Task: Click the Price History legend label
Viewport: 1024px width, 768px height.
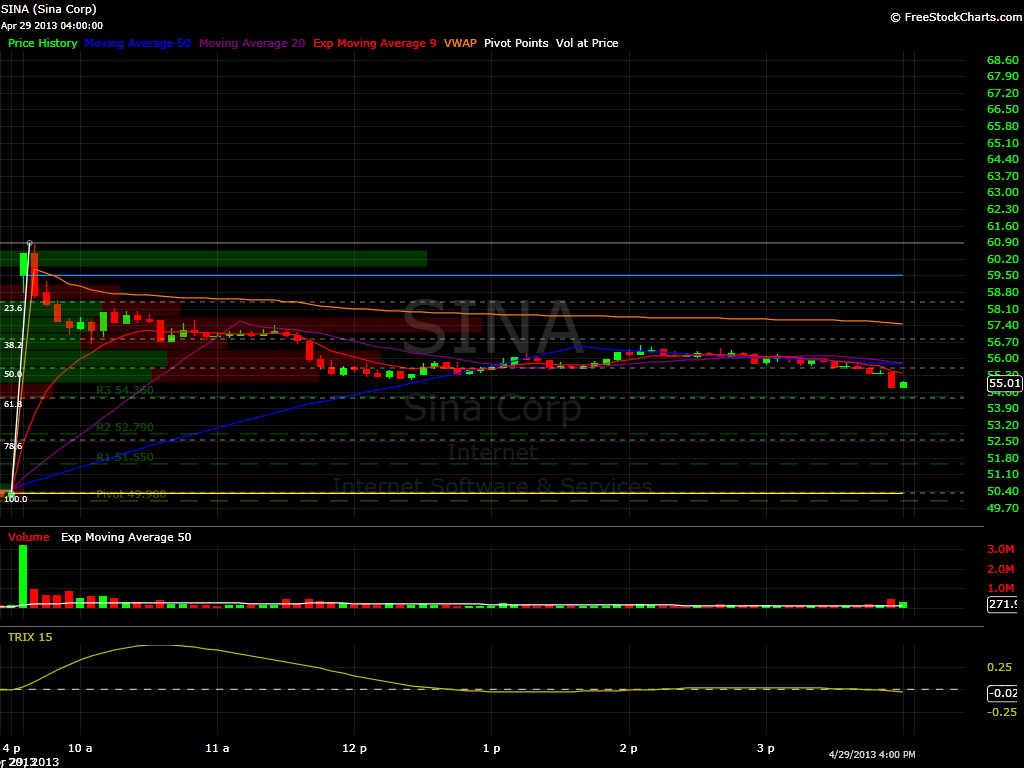Action: (x=42, y=43)
